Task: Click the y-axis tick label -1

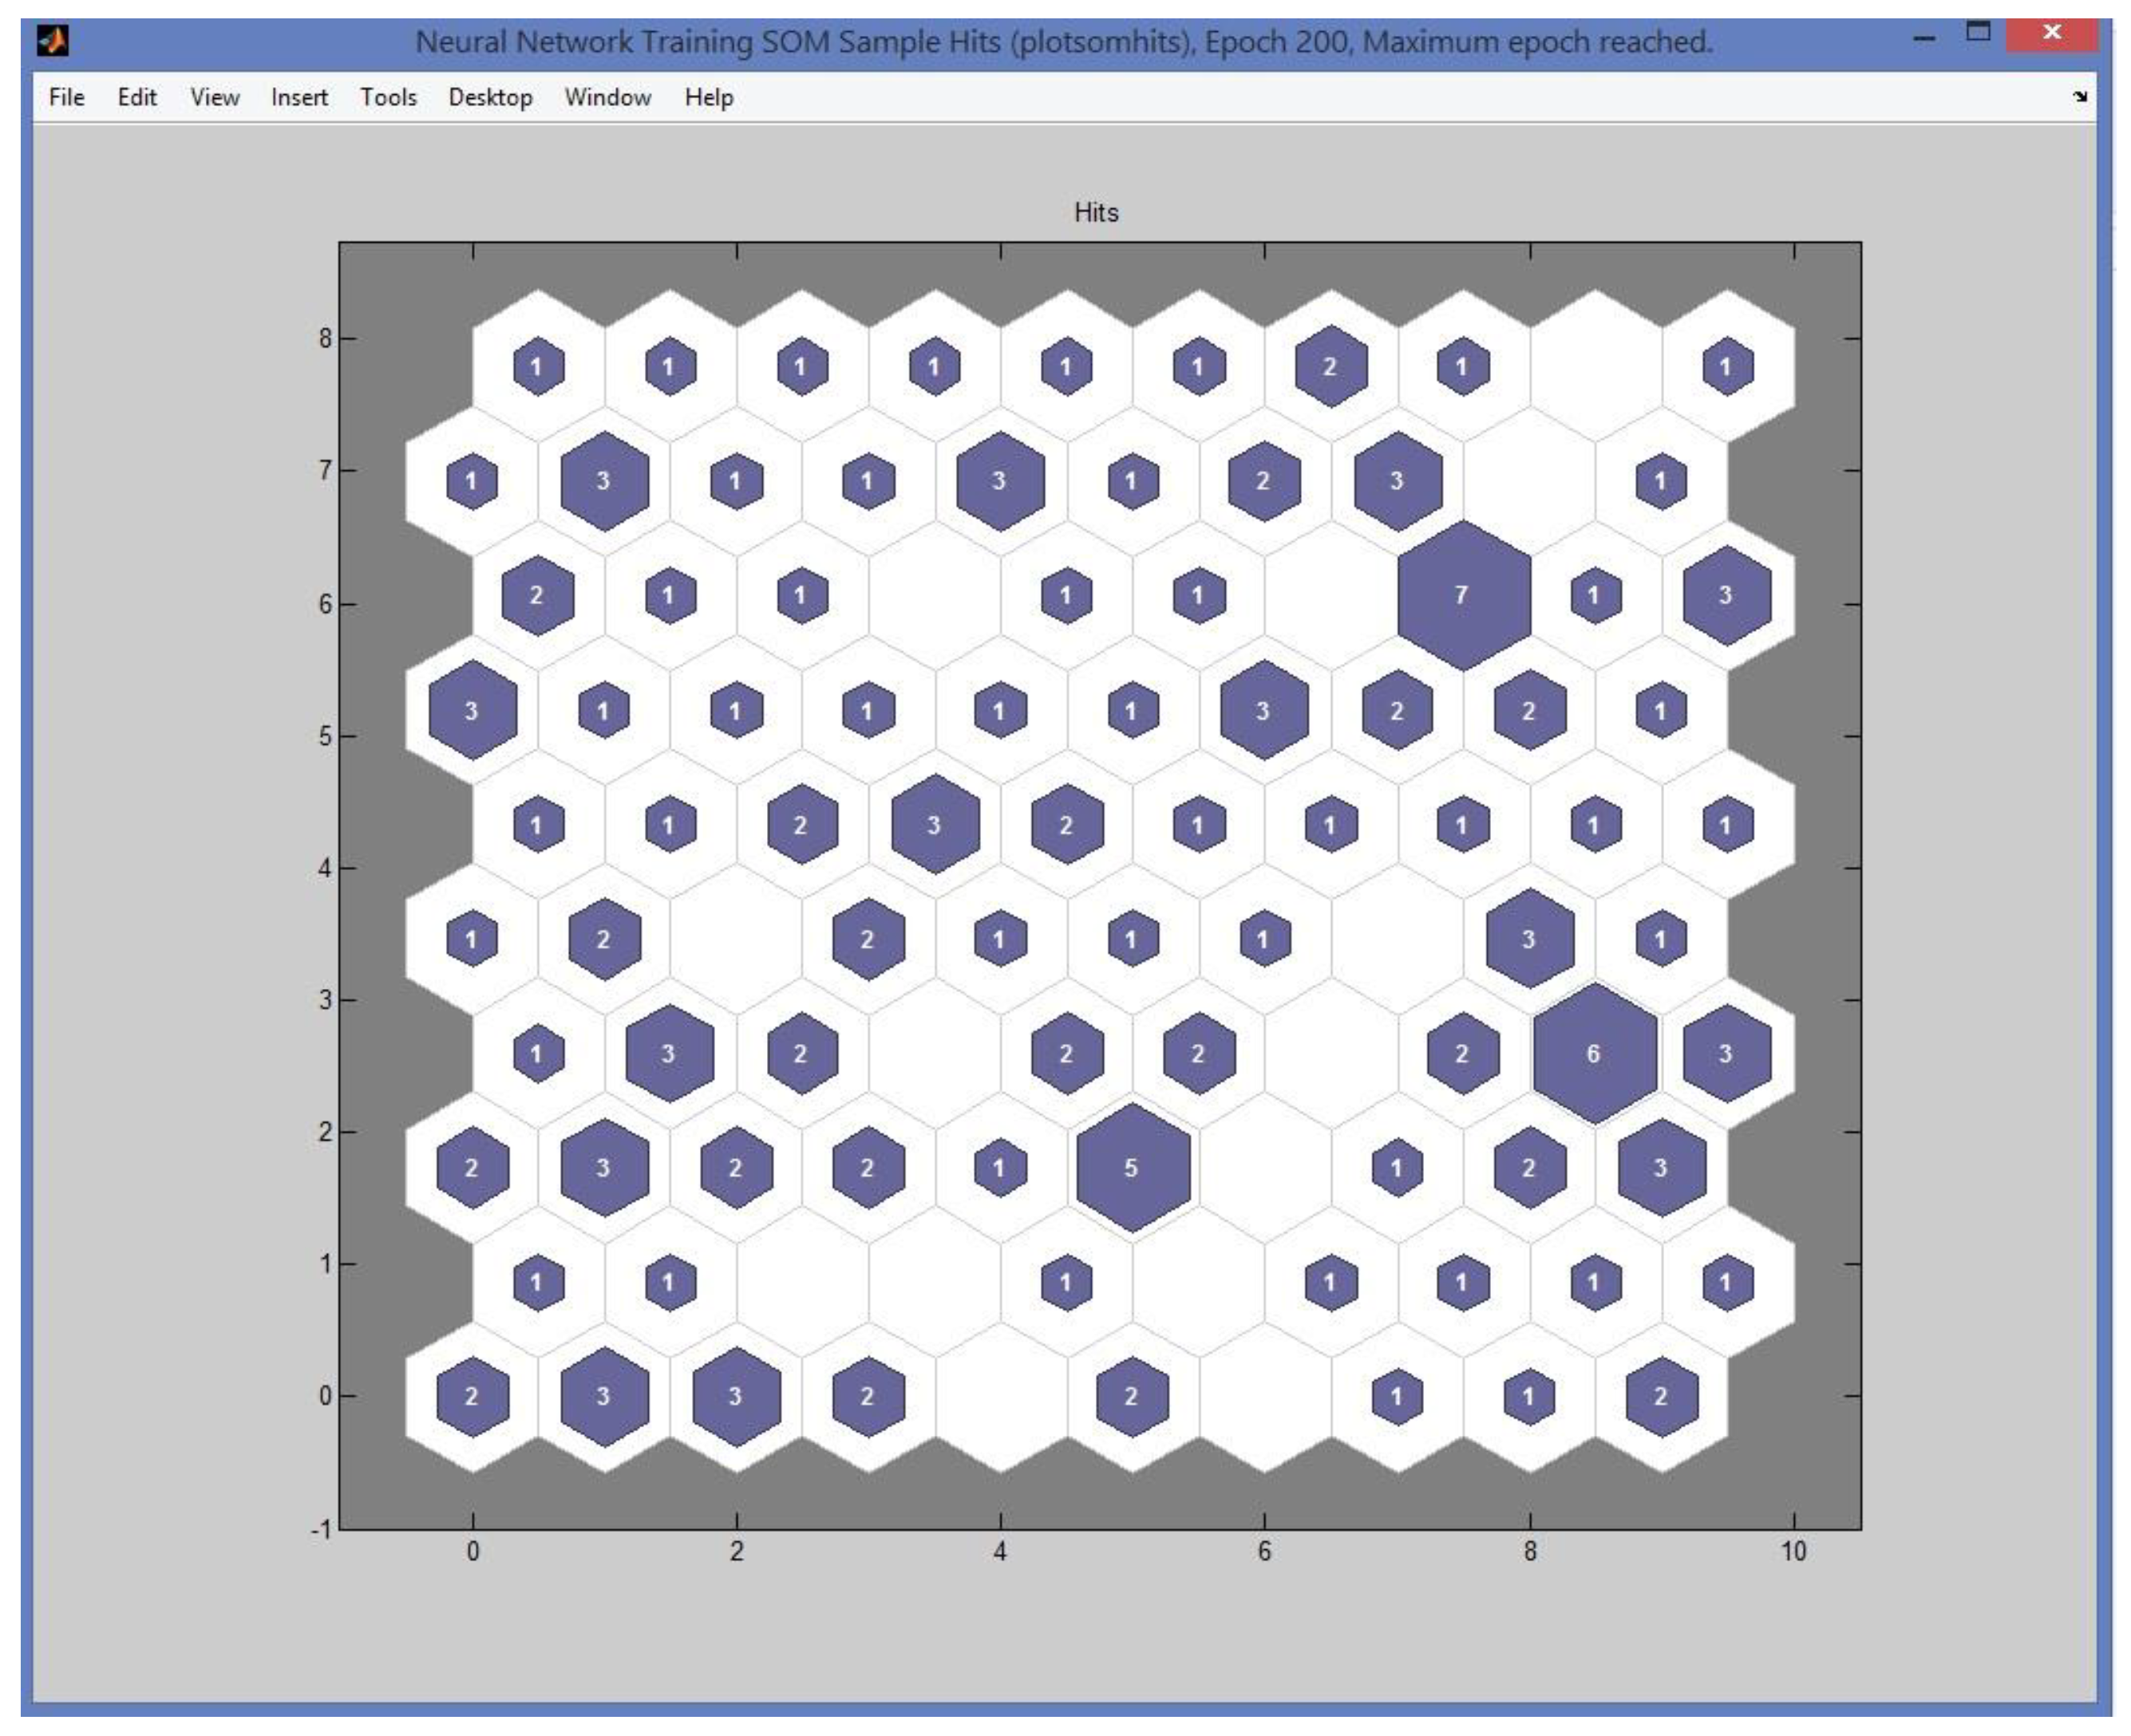Action: pos(321,1530)
